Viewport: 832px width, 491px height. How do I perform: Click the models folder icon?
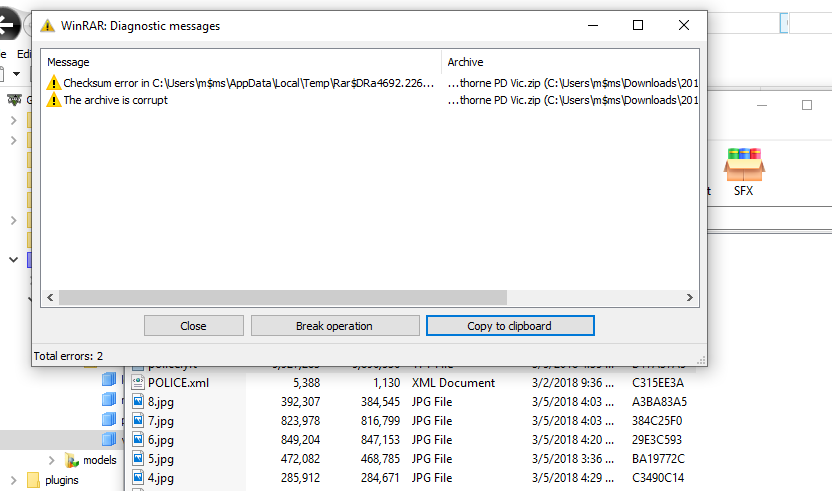click(72, 460)
